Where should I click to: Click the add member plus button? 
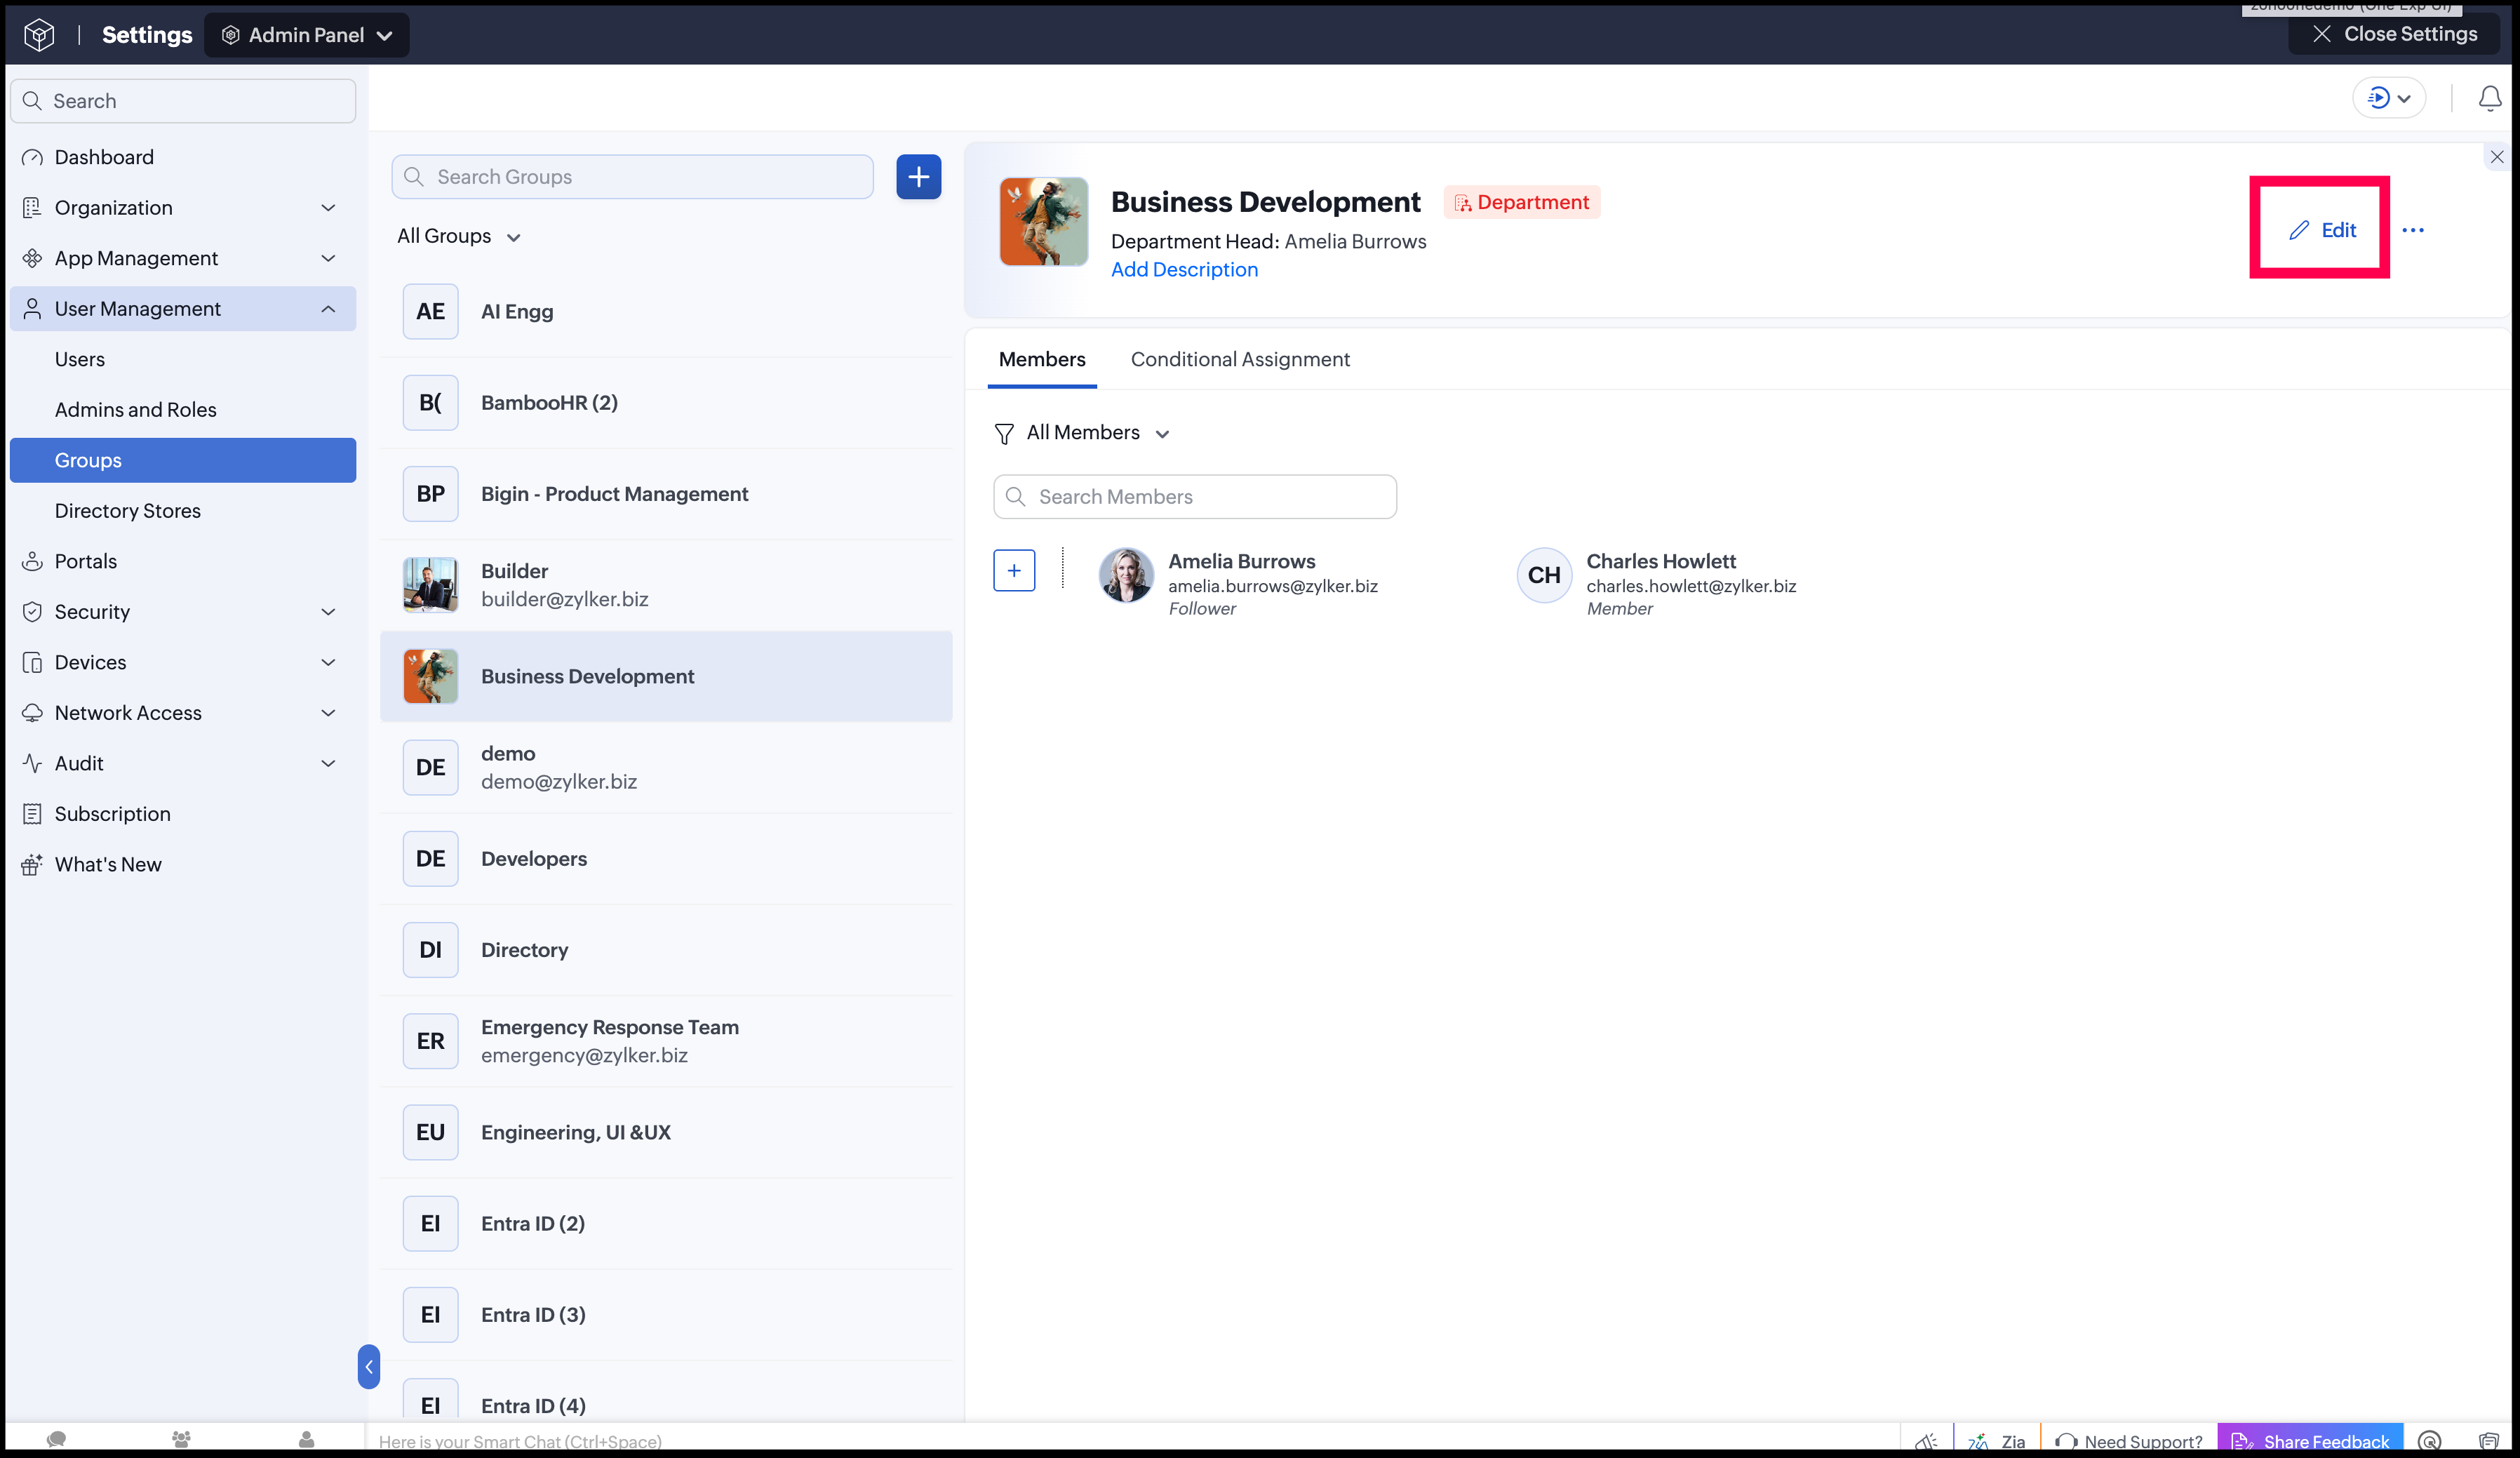pos(1014,570)
